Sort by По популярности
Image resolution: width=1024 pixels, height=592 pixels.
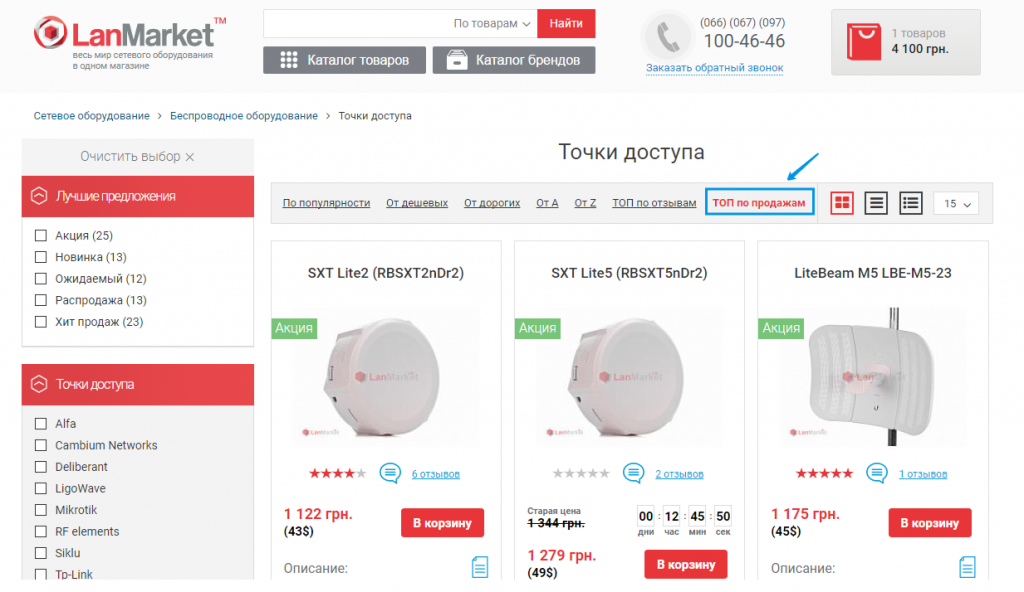(x=326, y=203)
